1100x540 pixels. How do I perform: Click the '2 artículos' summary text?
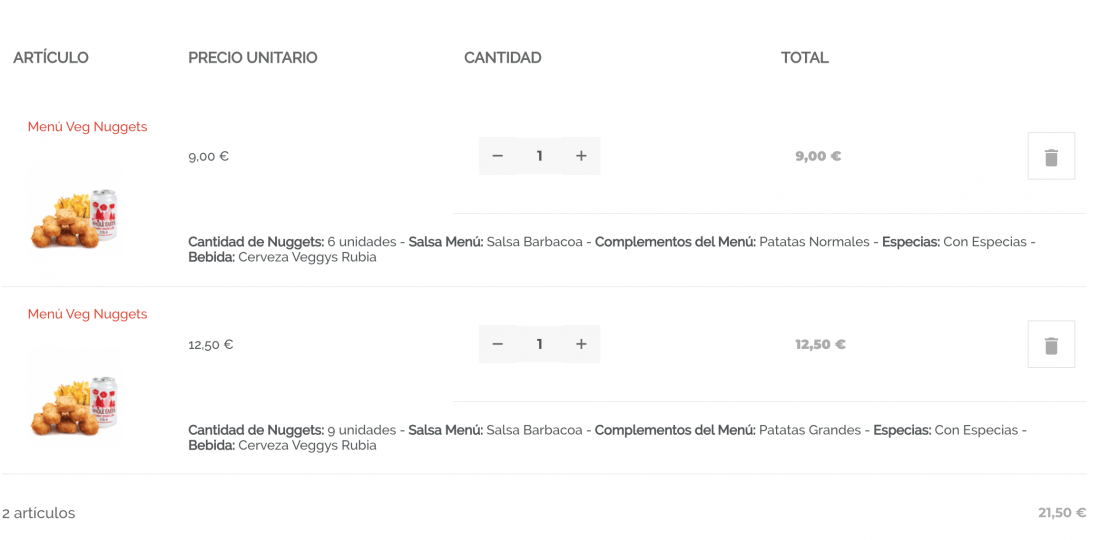click(39, 513)
